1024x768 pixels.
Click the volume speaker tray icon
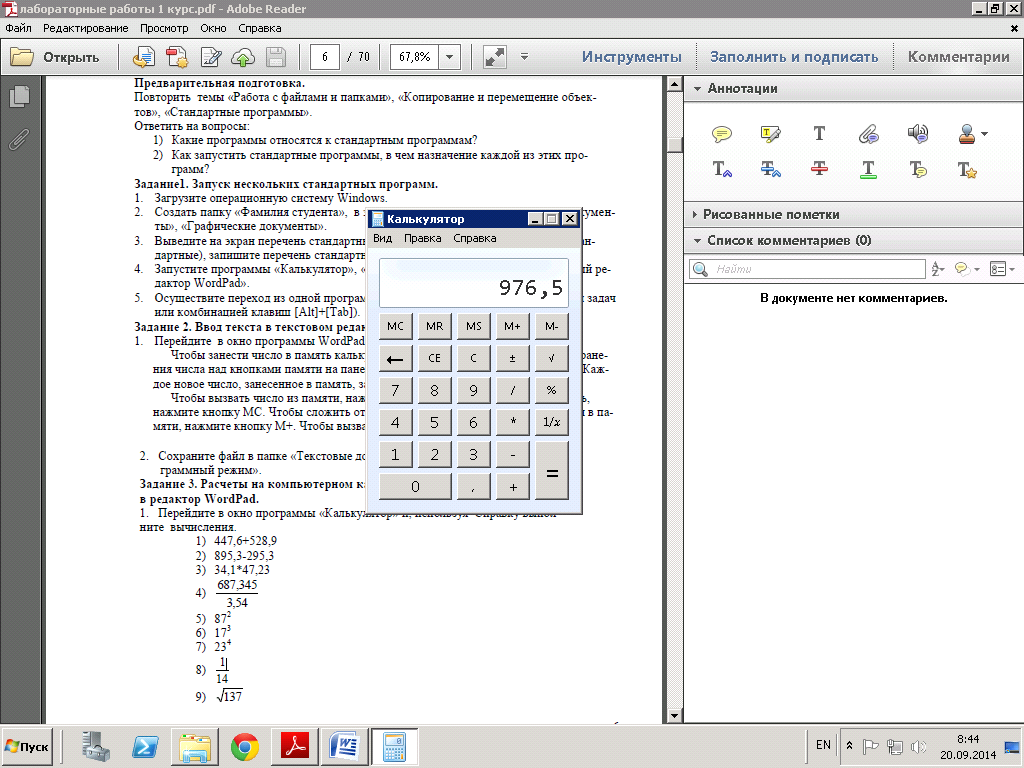919,746
